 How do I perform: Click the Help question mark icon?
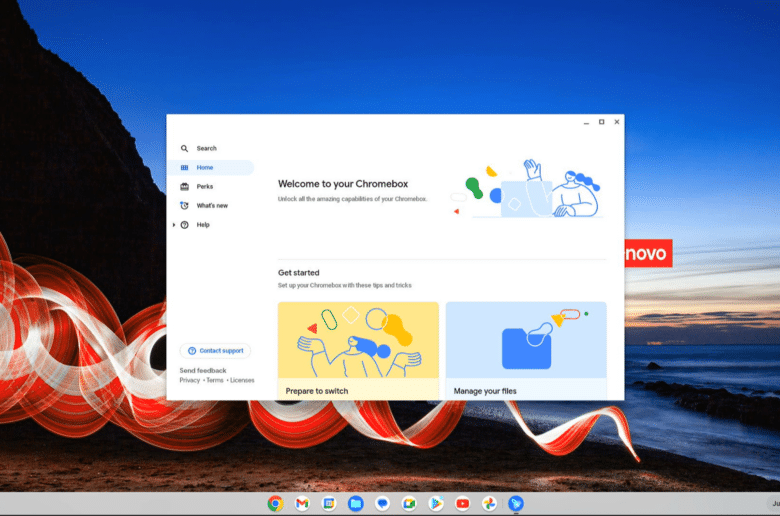point(185,225)
